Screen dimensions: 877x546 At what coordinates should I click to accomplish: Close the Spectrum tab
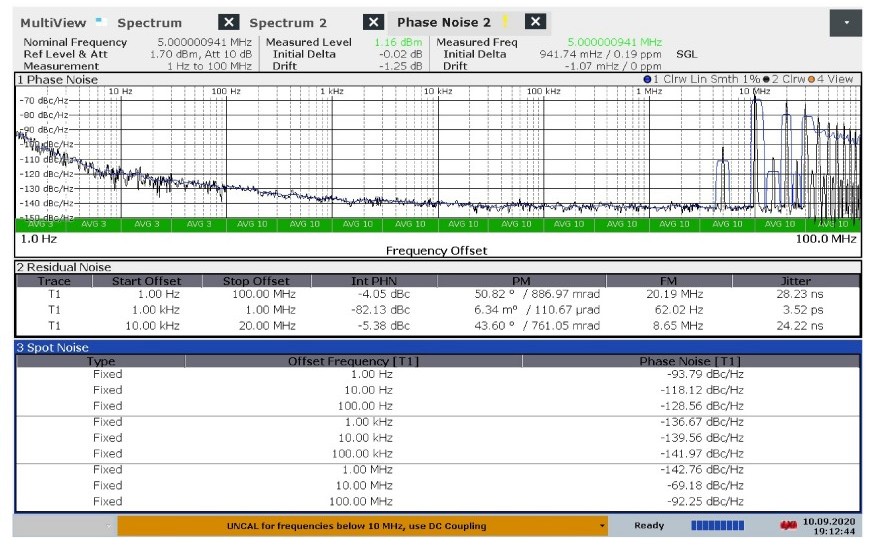[x=229, y=22]
